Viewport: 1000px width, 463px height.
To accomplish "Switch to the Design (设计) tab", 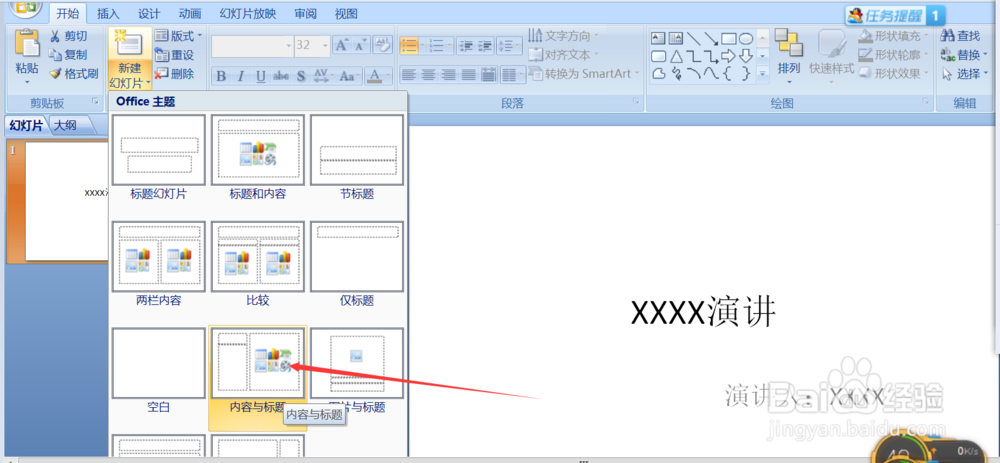I will (x=149, y=13).
